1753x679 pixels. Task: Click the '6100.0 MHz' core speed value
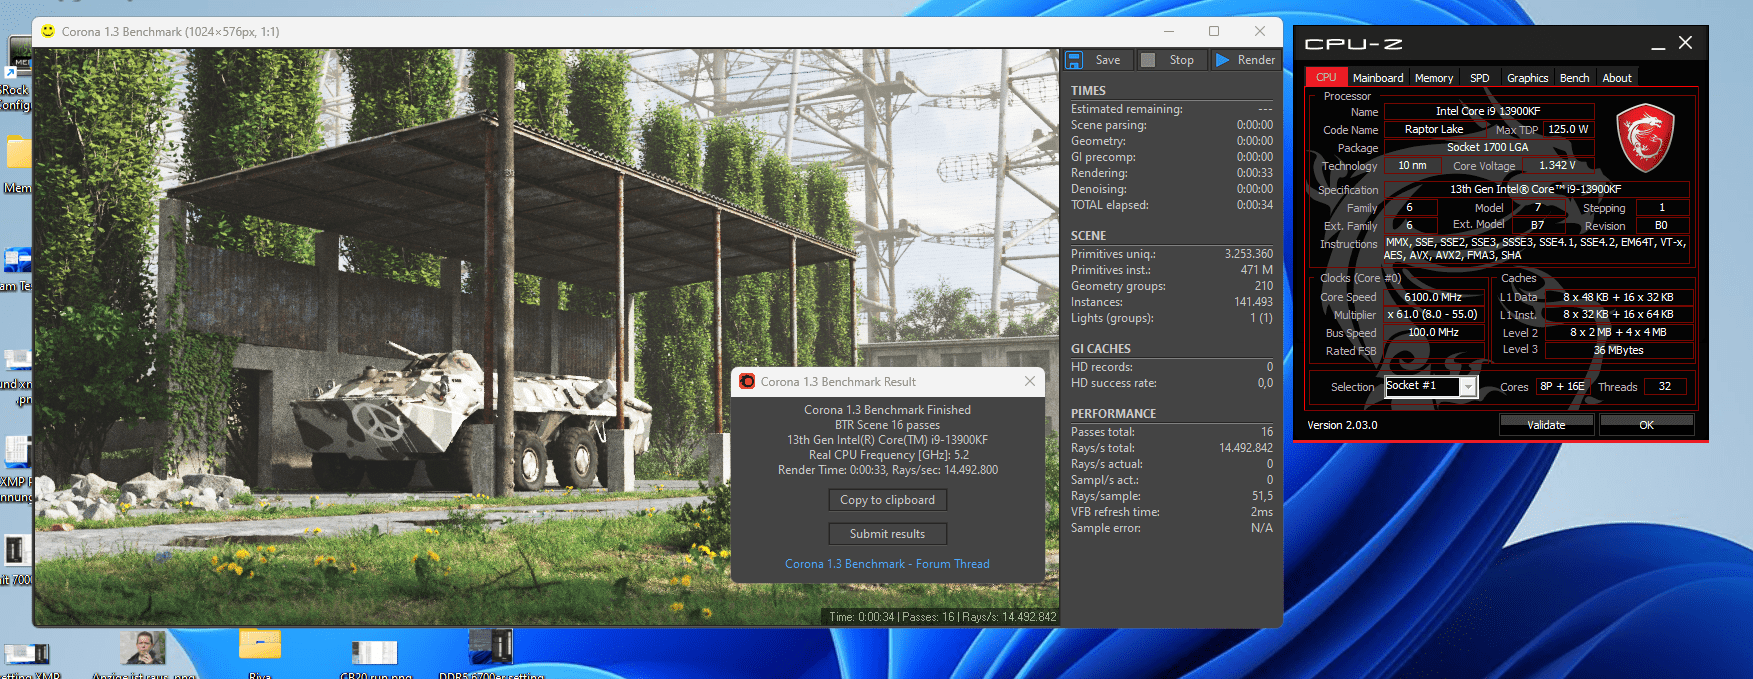[x=1432, y=297]
